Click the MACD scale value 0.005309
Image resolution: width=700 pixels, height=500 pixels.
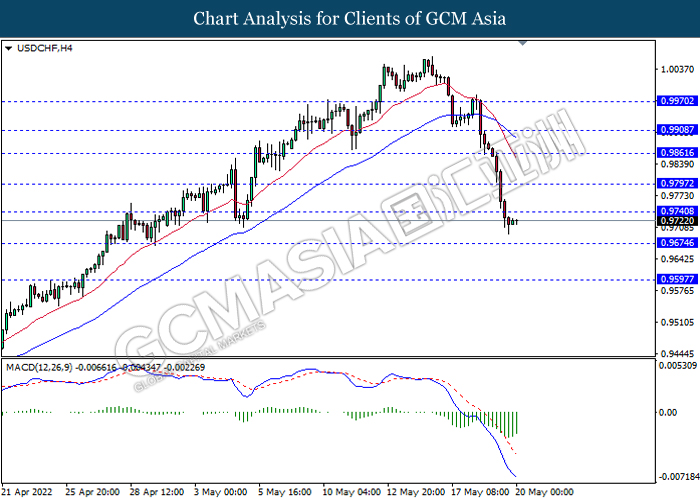click(x=678, y=366)
